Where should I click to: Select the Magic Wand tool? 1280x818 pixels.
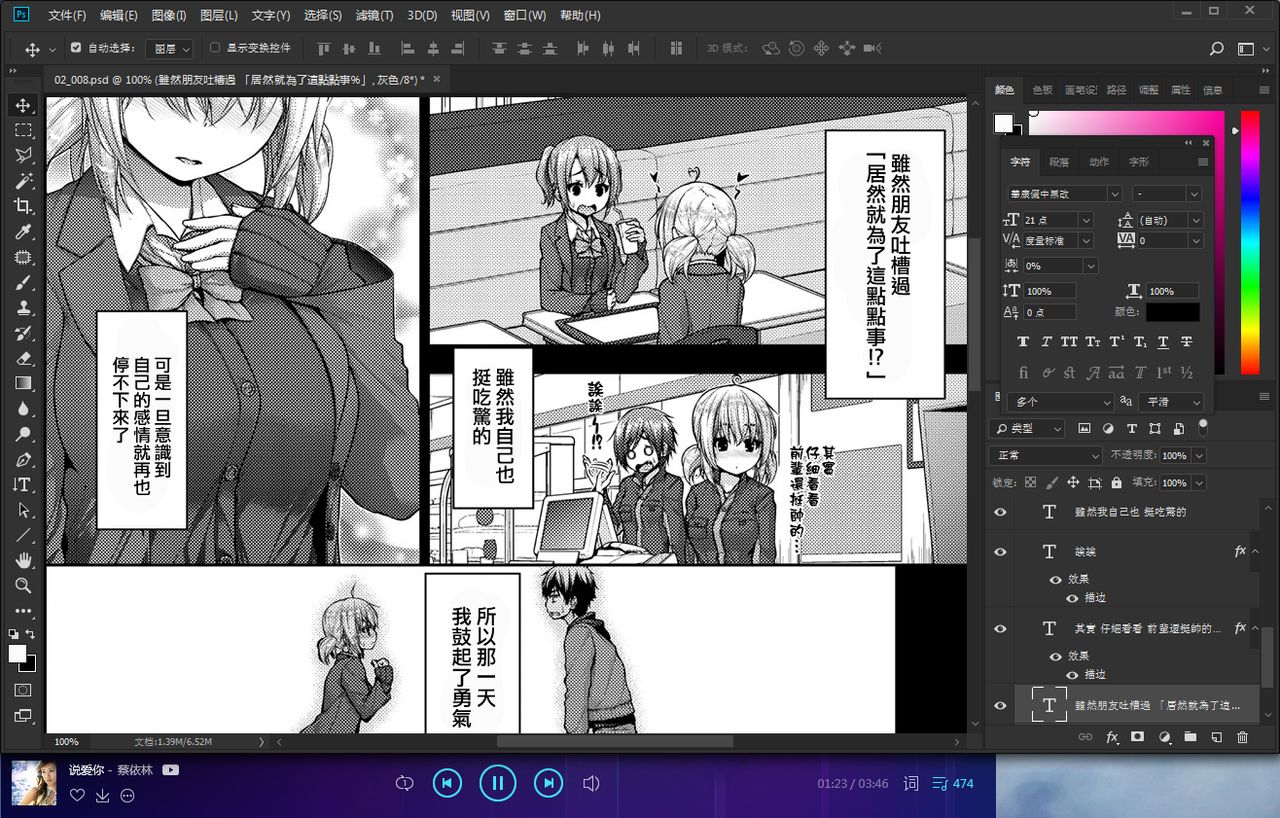coord(23,181)
